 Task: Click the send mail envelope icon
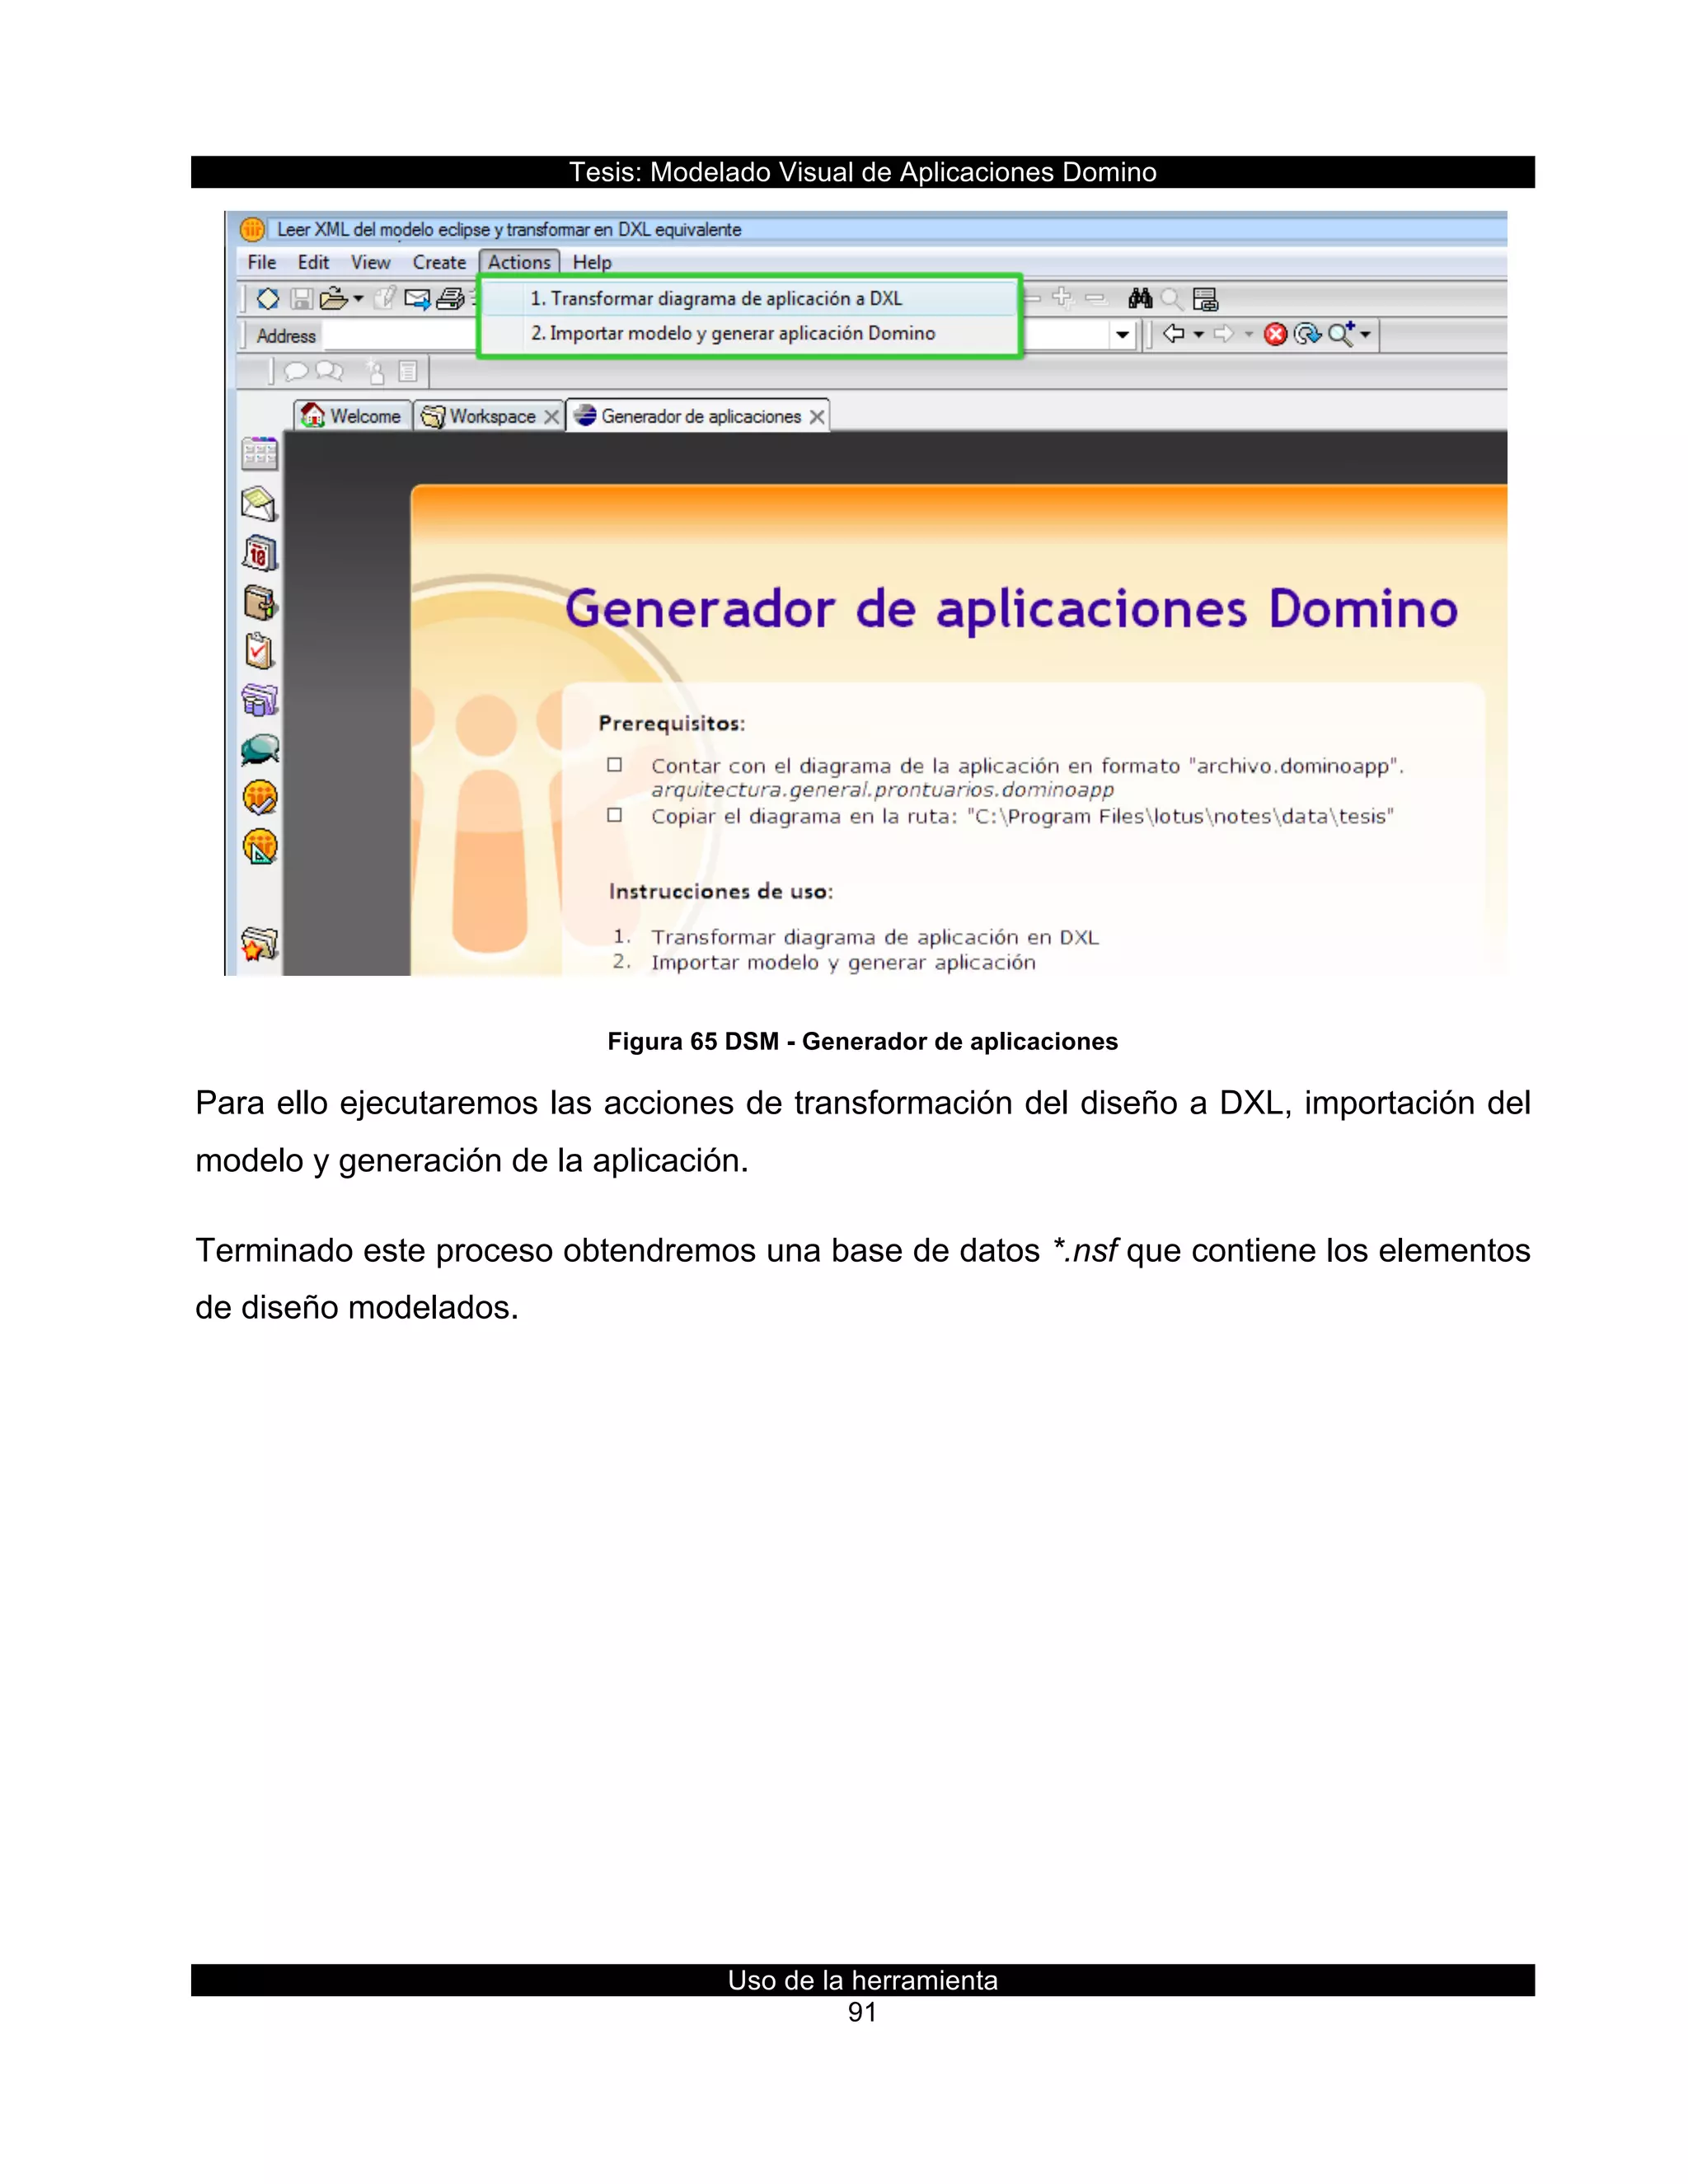pyautogui.click(x=417, y=298)
